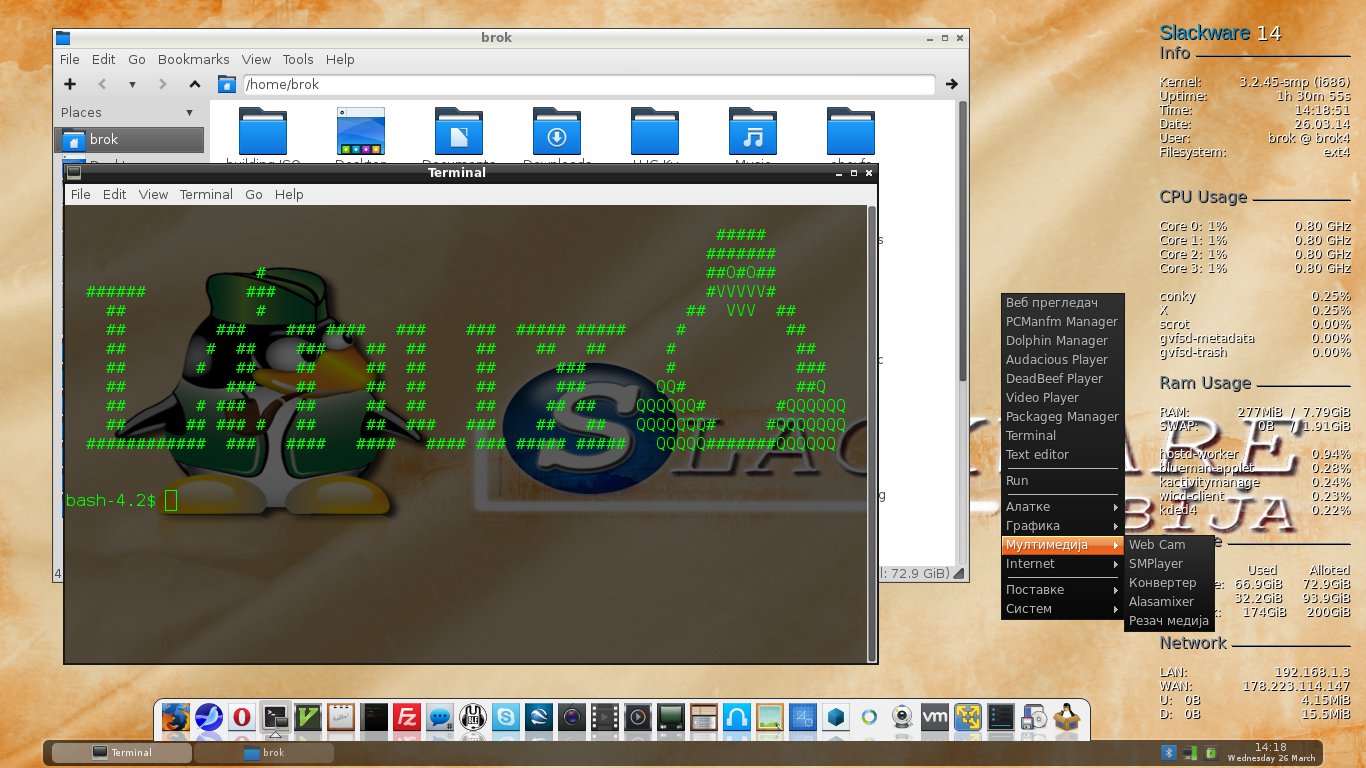Open the landscape image viewer dock icon

(x=770, y=717)
